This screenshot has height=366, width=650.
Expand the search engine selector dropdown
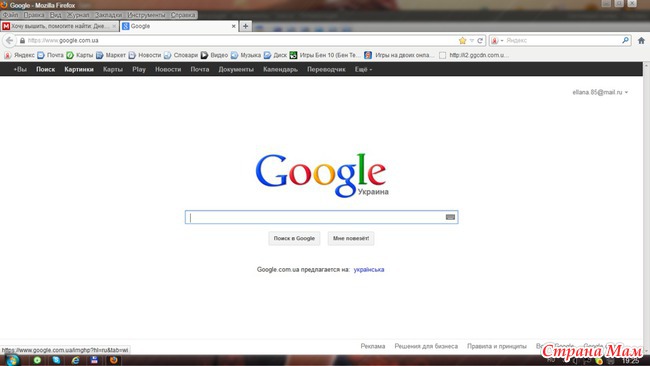click(x=496, y=41)
